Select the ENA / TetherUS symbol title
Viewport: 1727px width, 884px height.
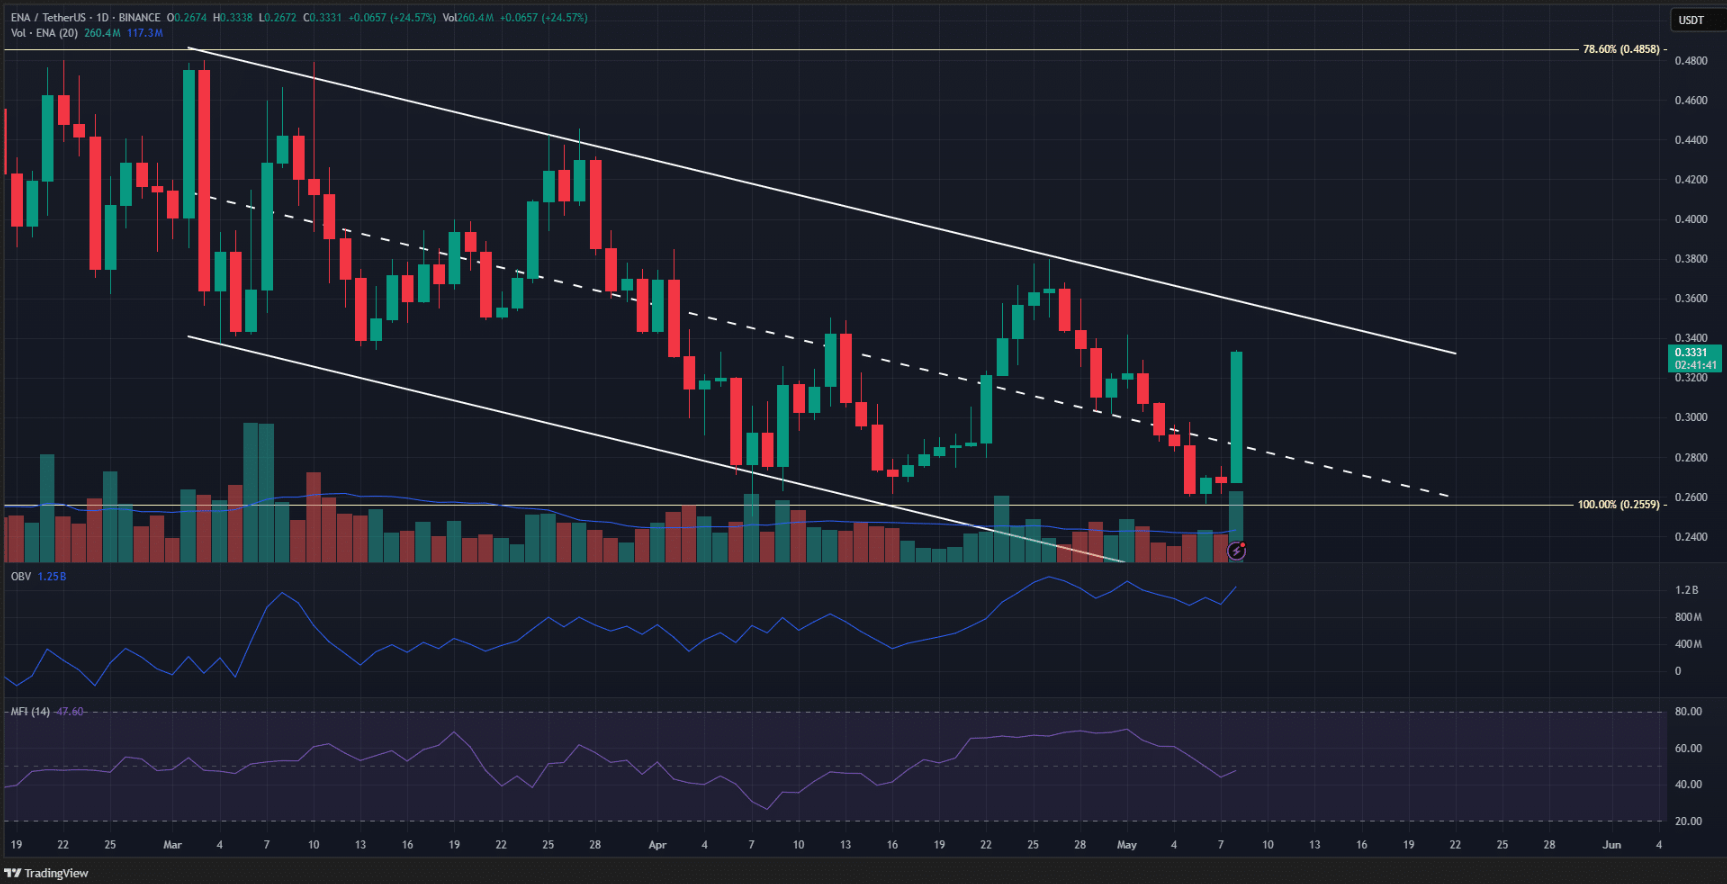click(x=85, y=18)
